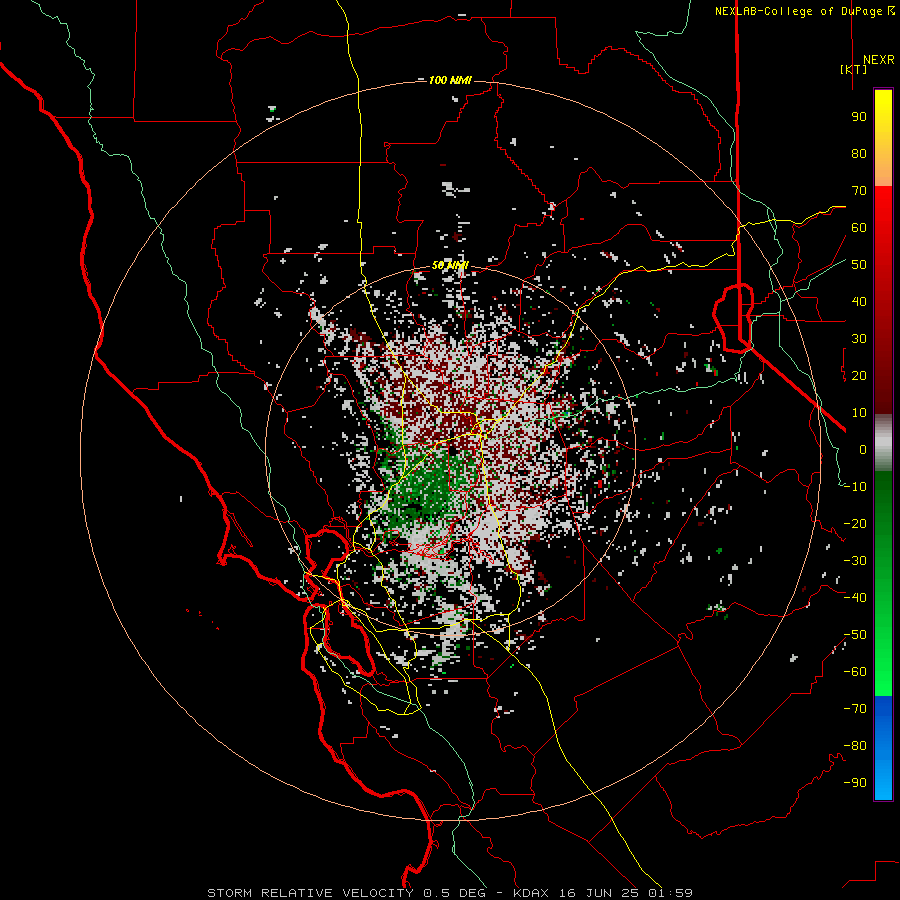The height and width of the screenshot is (900, 900).
Task: Click the 0 value on velocity scale
Action: tap(863, 449)
